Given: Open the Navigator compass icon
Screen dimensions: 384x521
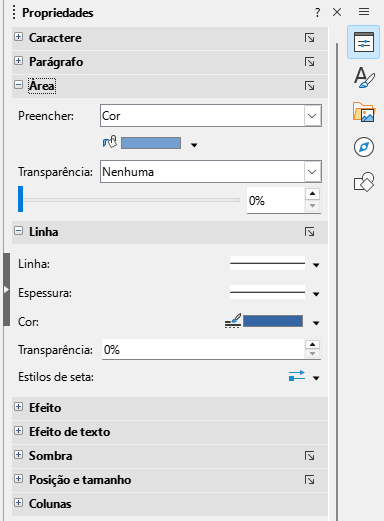Looking at the screenshot, I should (364, 147).
